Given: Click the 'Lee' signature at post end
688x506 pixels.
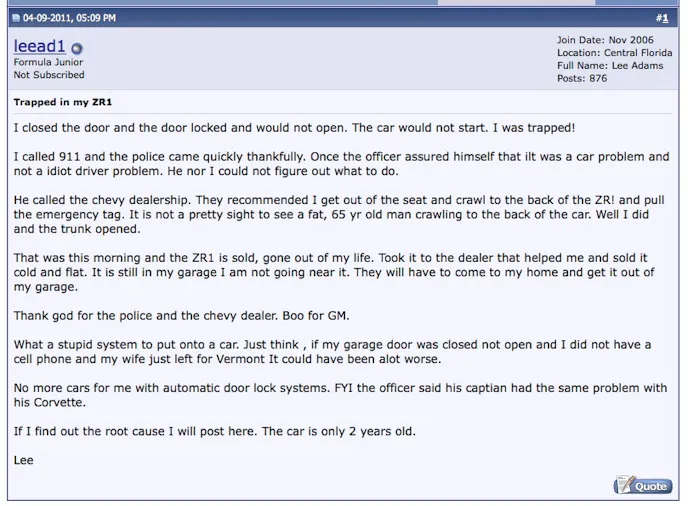Looking at the screenshot, I should coord(24,460).
